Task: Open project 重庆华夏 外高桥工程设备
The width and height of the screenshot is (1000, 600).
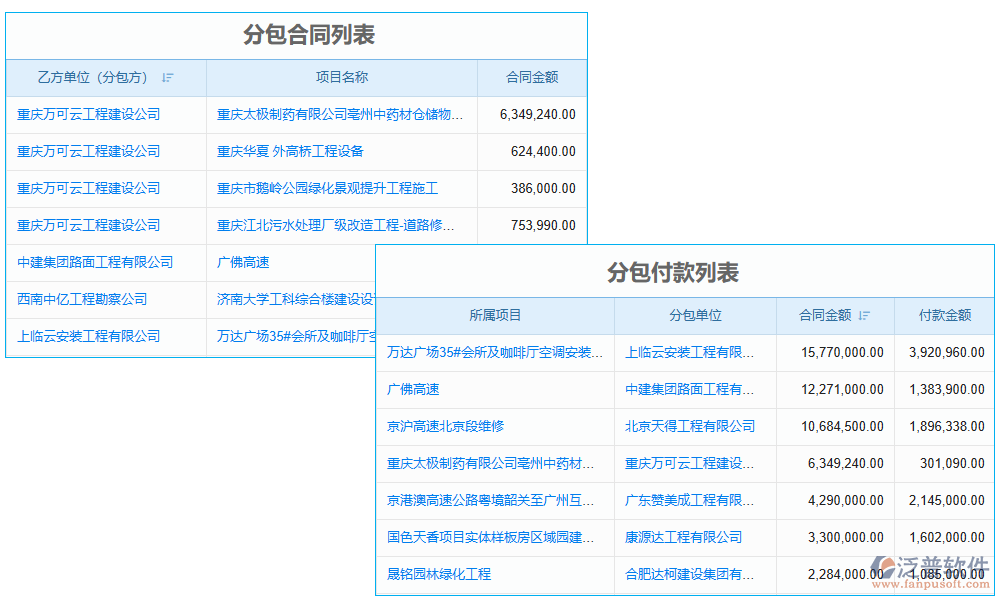Action: pyautogui.click(x=289, y=152)
